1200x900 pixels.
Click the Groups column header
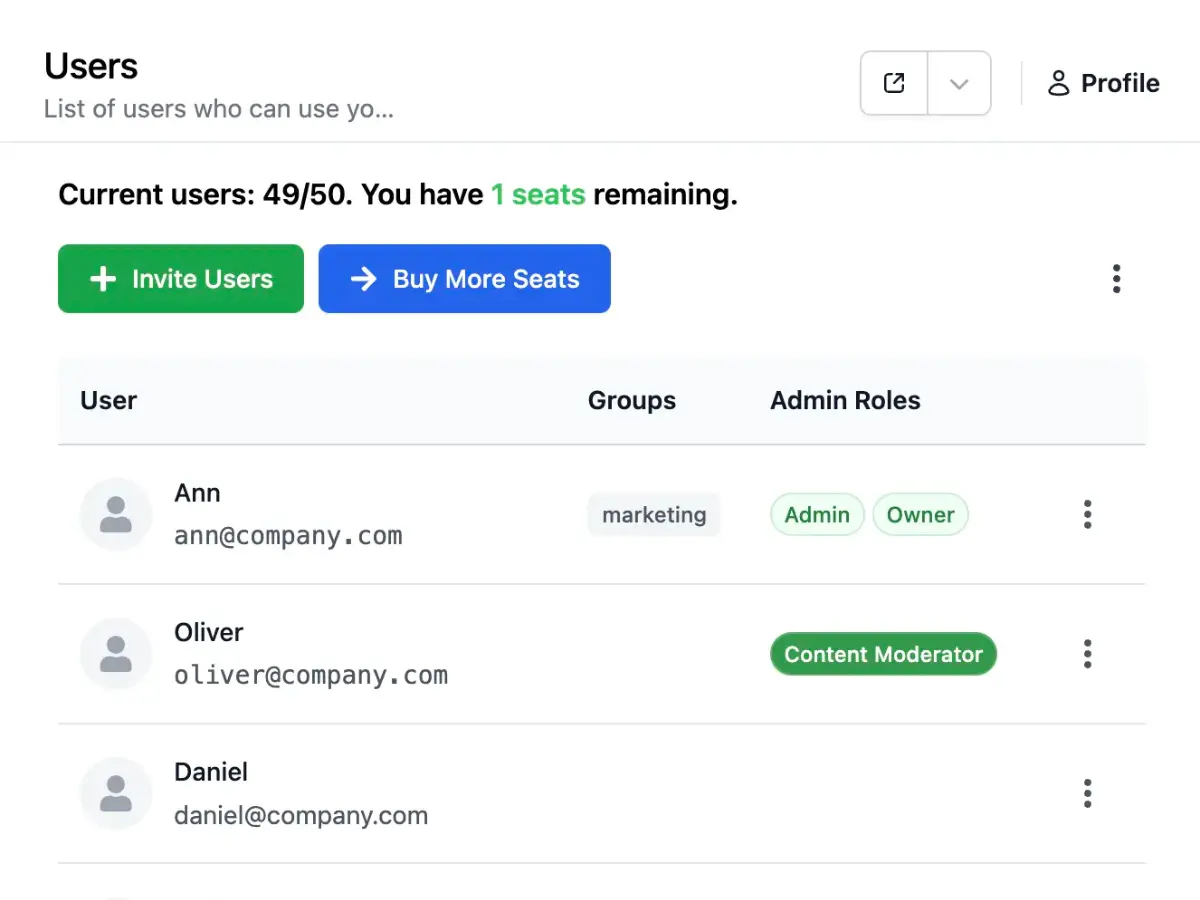[x=632, y=401]
